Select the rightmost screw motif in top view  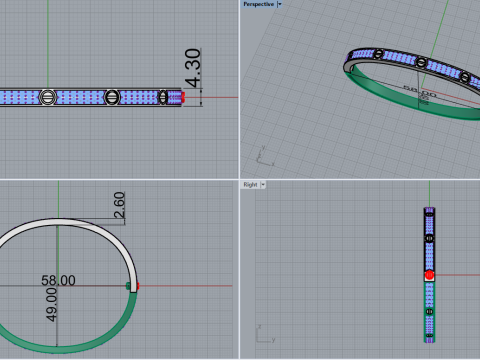click(x=163, y=97)
